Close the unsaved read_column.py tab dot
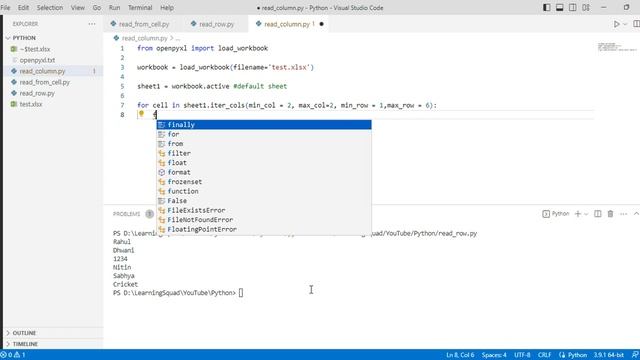 (x=321, y=24)
